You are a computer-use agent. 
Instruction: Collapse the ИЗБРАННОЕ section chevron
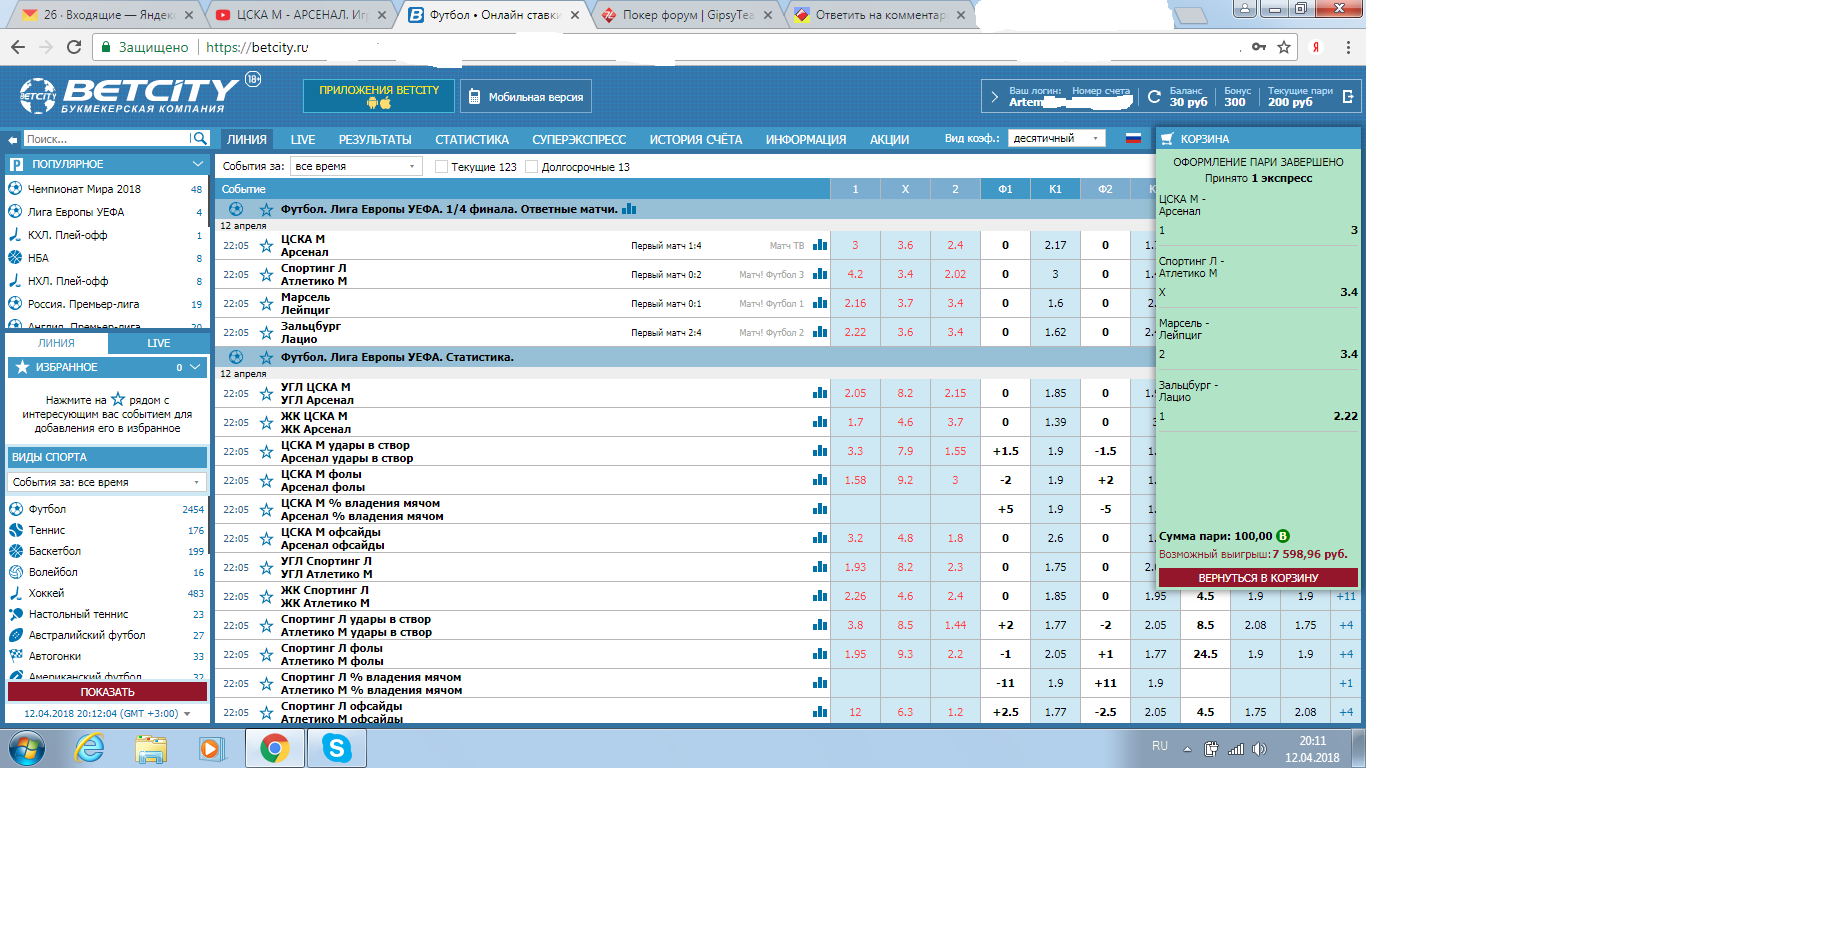195,367
